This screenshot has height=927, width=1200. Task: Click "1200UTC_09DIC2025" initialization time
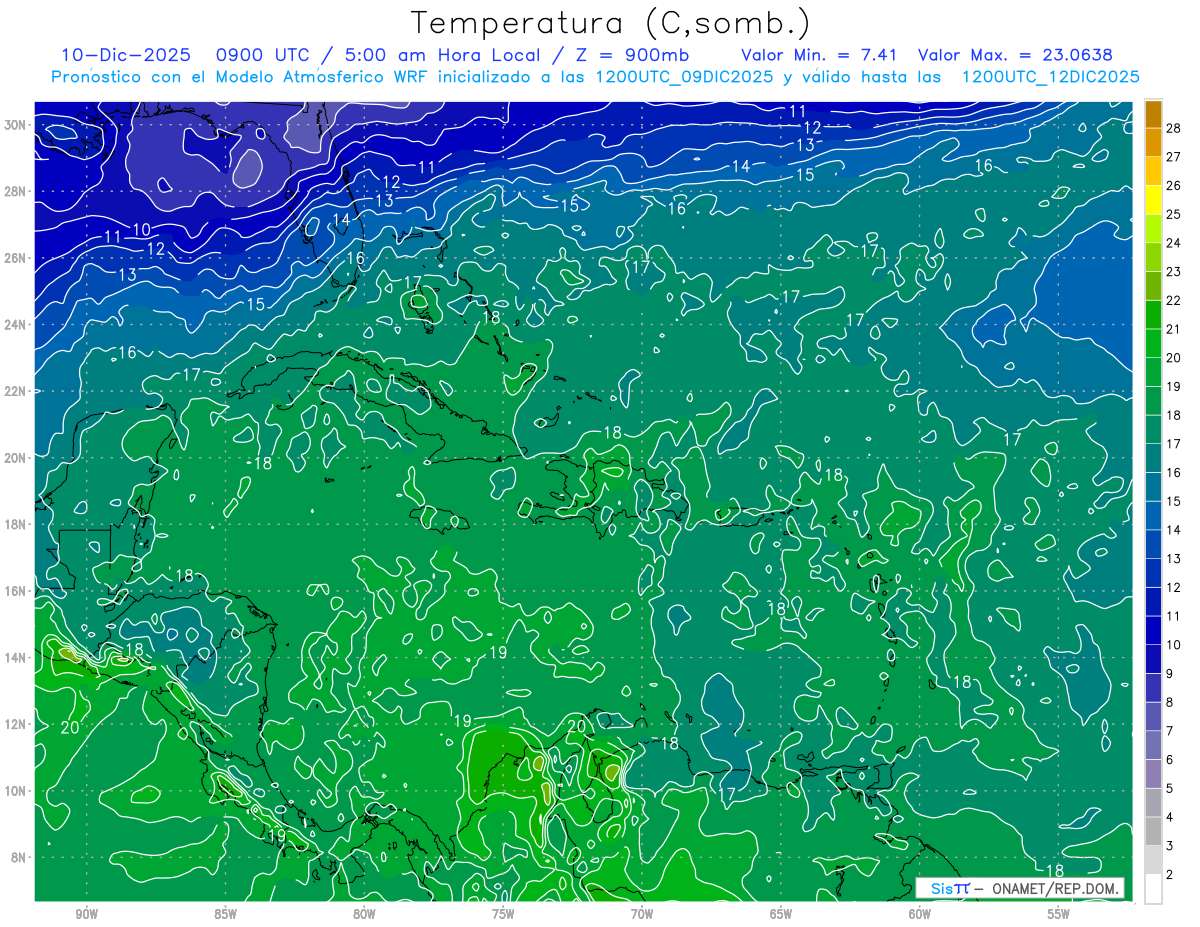684,77
